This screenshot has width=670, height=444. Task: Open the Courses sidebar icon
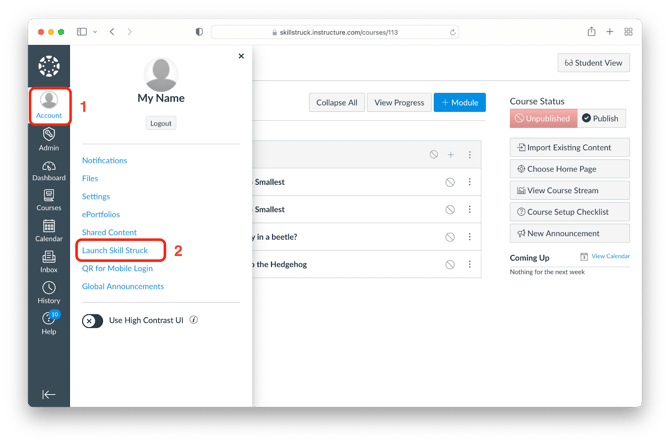[x=49, y=200]
